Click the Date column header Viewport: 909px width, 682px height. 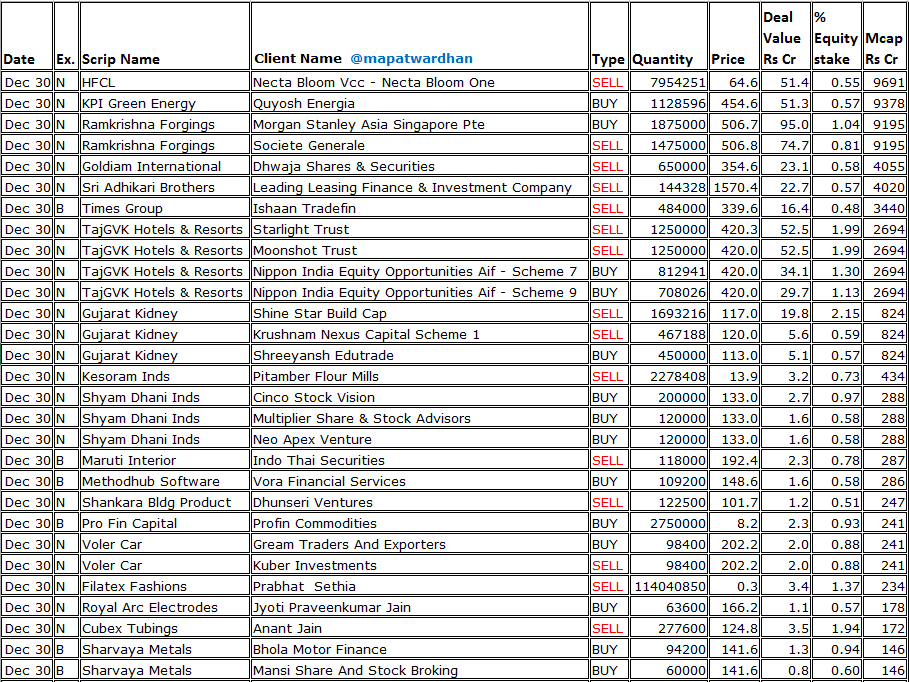27,36
